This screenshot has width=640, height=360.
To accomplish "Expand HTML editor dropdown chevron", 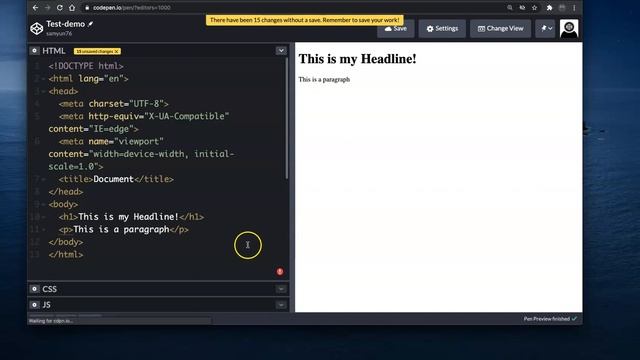I will point(281,51).
